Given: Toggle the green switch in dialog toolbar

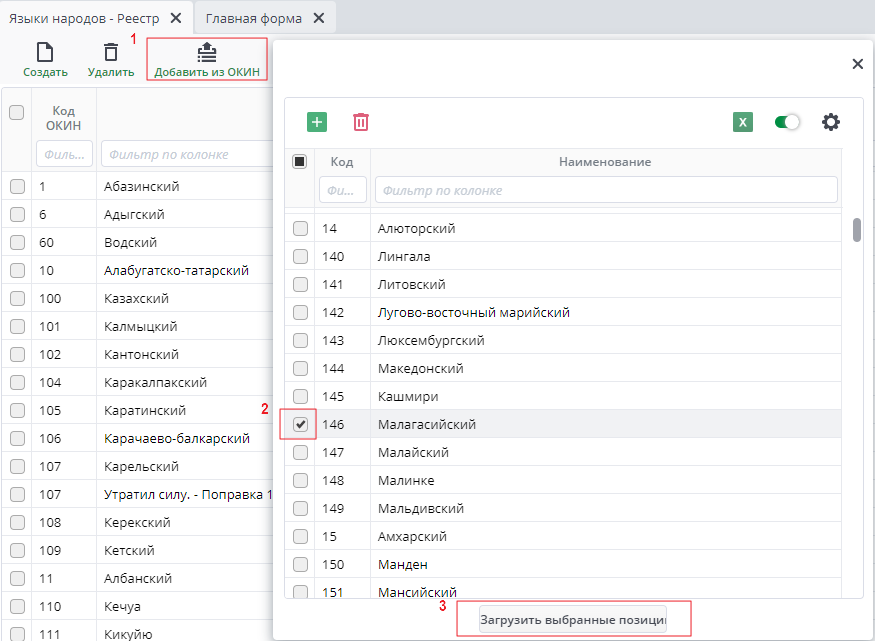Looking at the screenshot, I should 787,122.
